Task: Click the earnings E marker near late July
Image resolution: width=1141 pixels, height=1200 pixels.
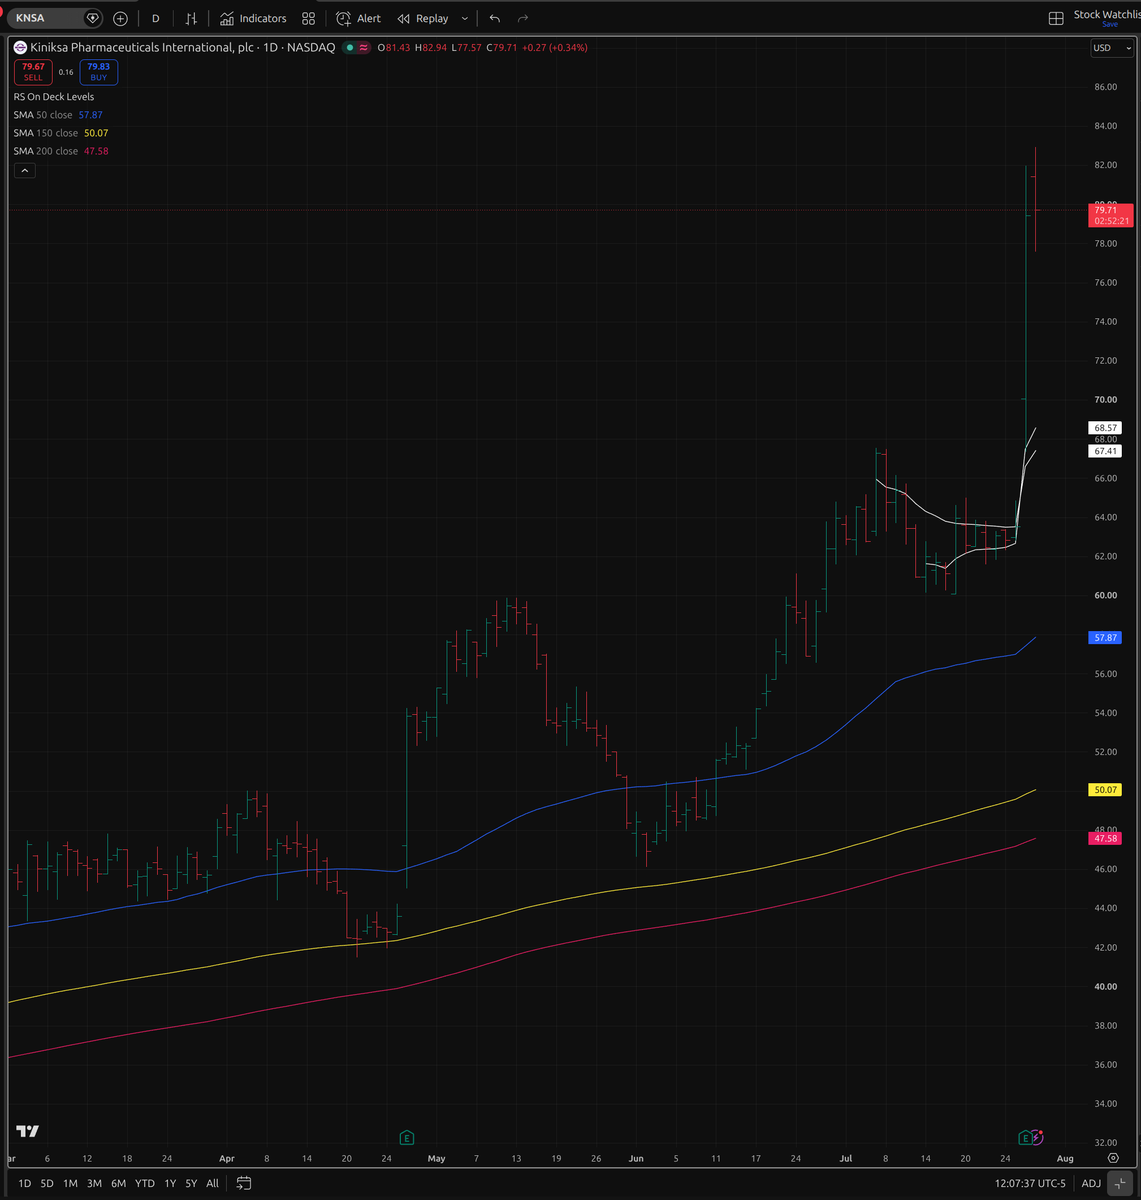Action: 1025,1137
